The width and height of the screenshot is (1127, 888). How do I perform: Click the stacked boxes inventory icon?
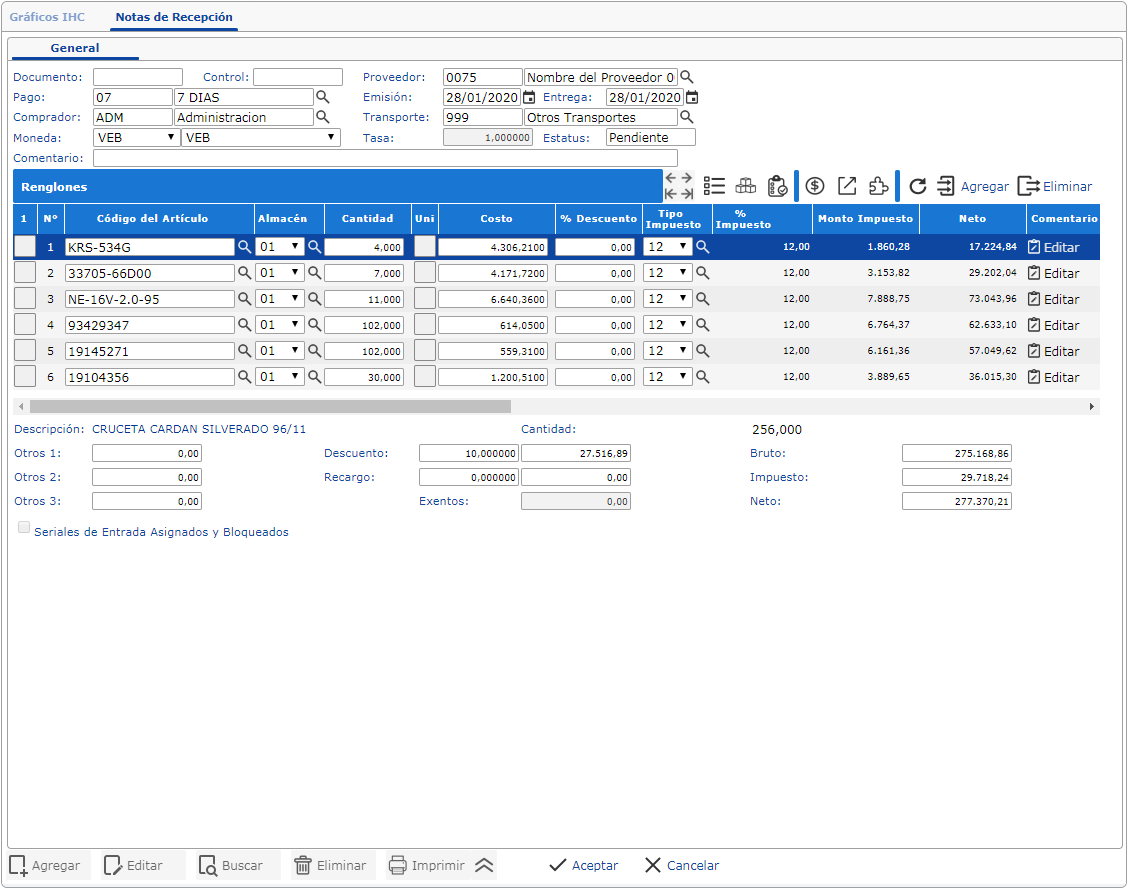(745, 186)
